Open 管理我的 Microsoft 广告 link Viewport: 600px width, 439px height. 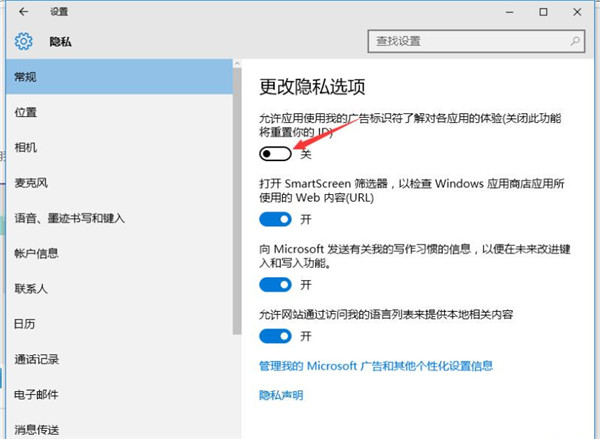click(376, 367)
